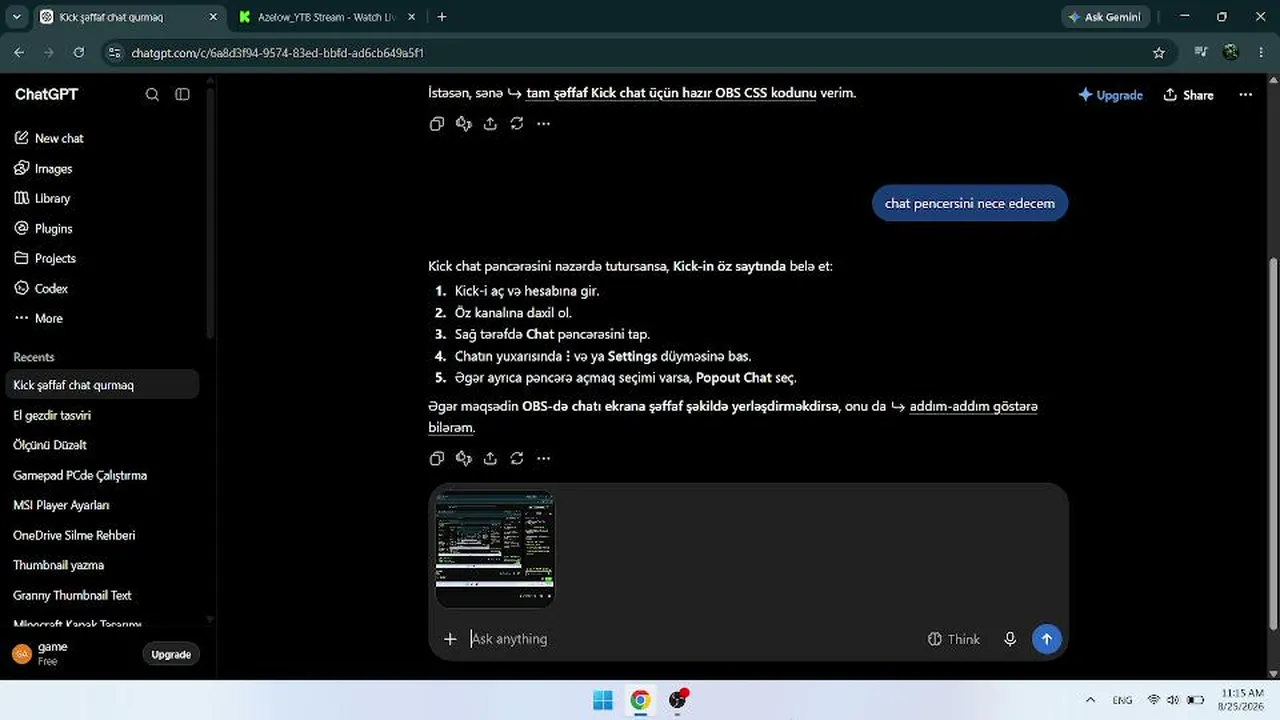Reload the page with the refresh icon
The height and width of the screenshot is (720, 1280).
(x=79, y=52)
